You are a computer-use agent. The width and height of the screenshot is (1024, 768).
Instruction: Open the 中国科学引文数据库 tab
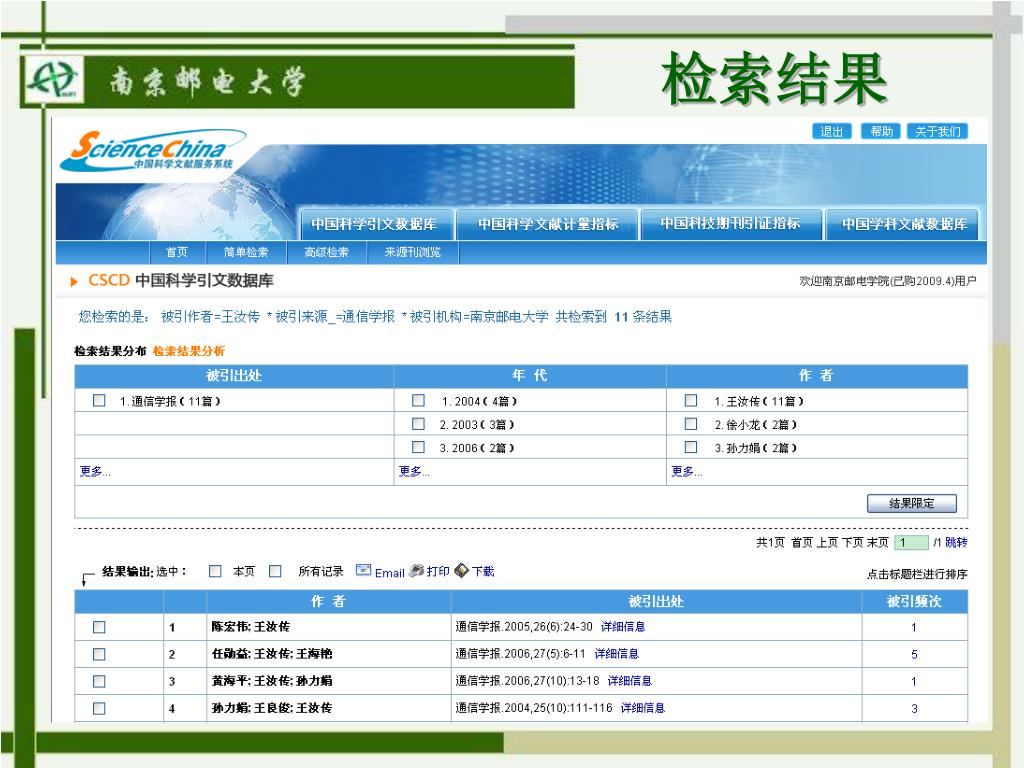coord(373,224)
